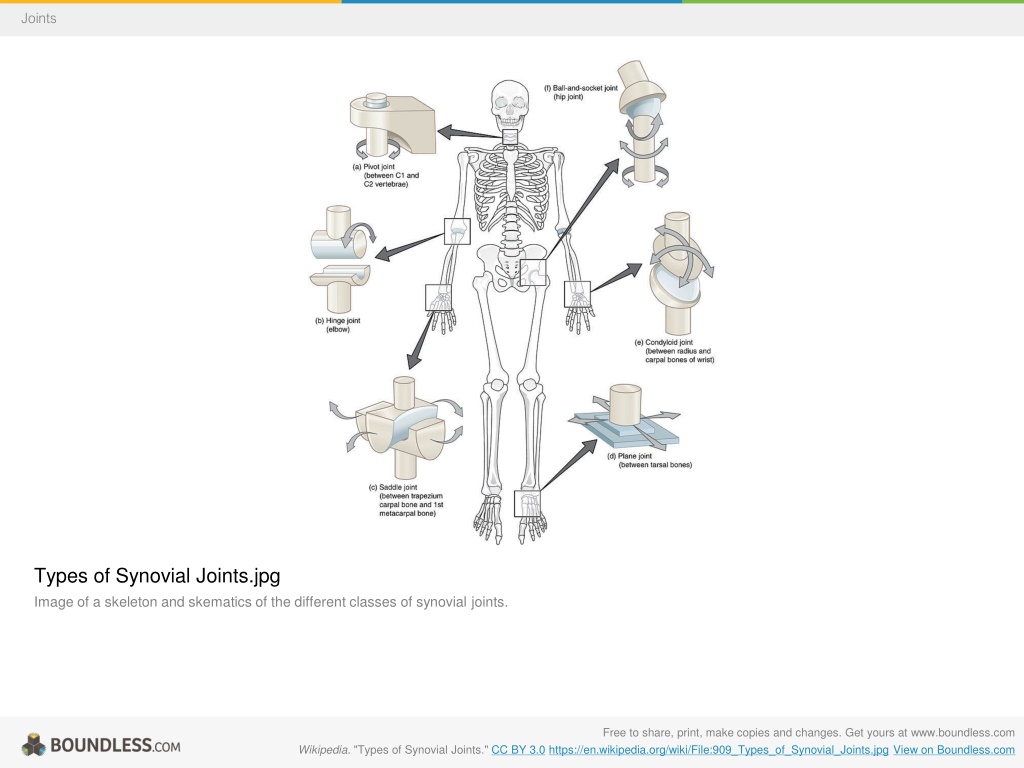
Task: Follow the View on Boundless.com link
Action: [x=953, y=750]
